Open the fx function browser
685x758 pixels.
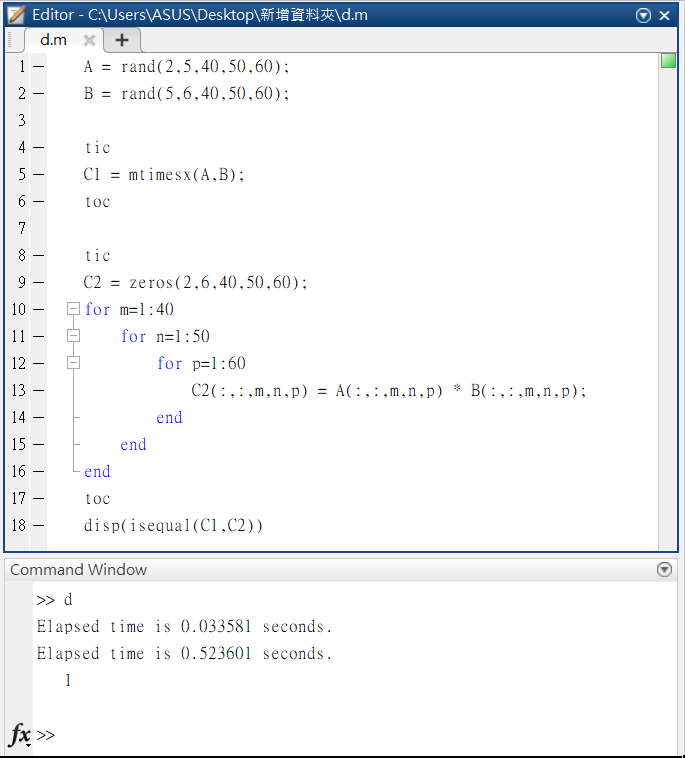19,735
